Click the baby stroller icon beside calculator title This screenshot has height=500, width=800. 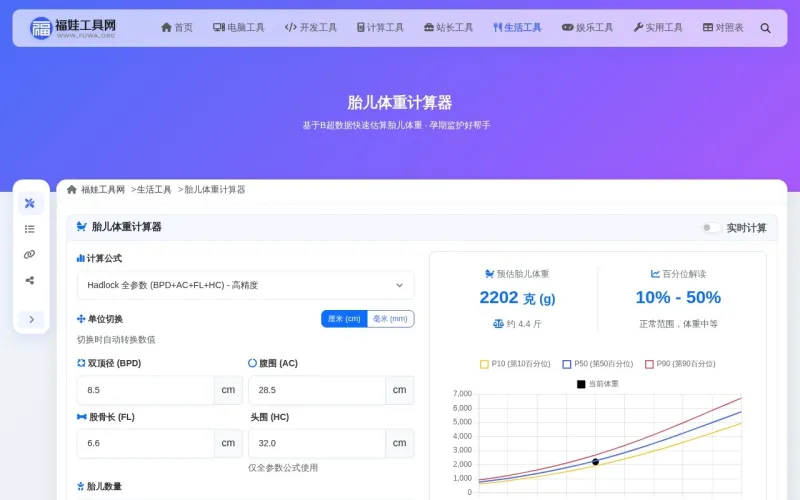[81, 227]
